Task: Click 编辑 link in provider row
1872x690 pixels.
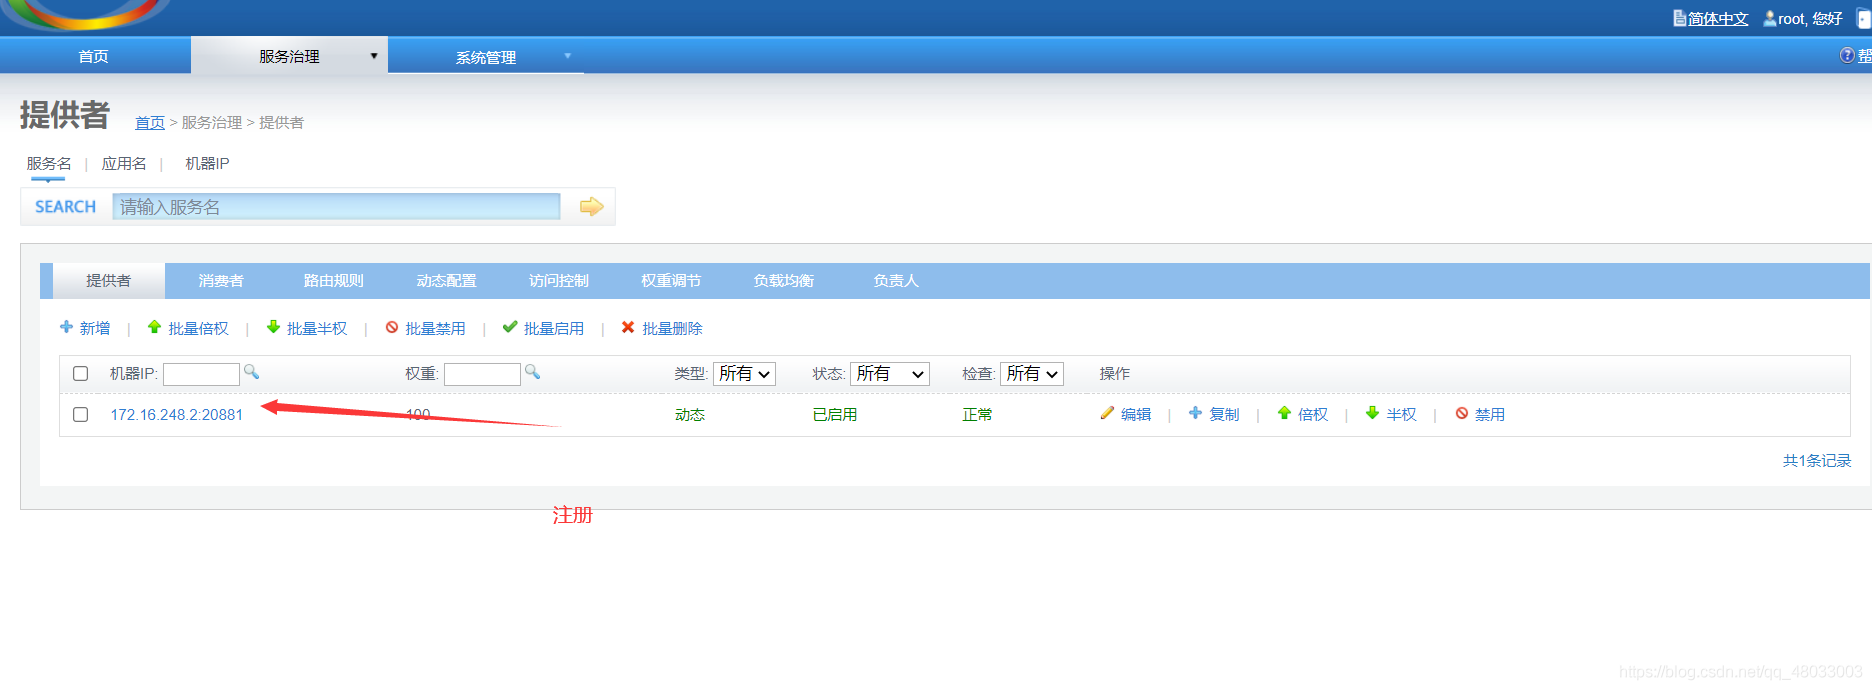Action: pos(1136,414)
